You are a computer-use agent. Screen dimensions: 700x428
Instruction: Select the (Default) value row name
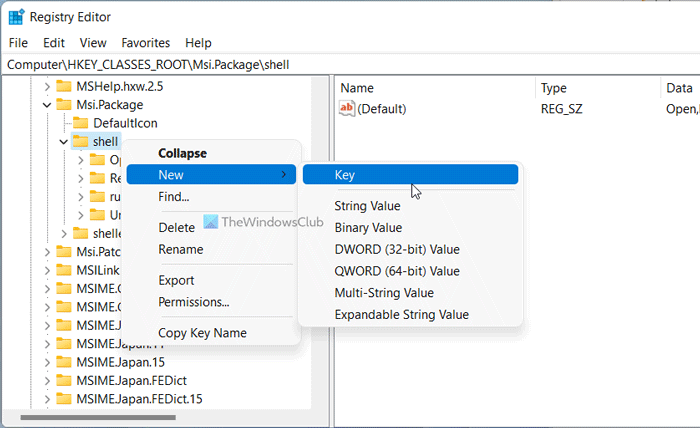[x=382, y=109]
